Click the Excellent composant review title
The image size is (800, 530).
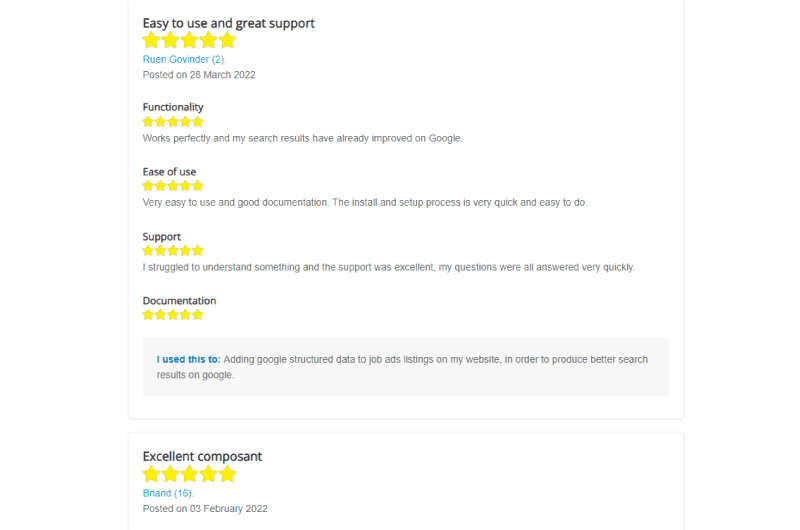[202, 456]
